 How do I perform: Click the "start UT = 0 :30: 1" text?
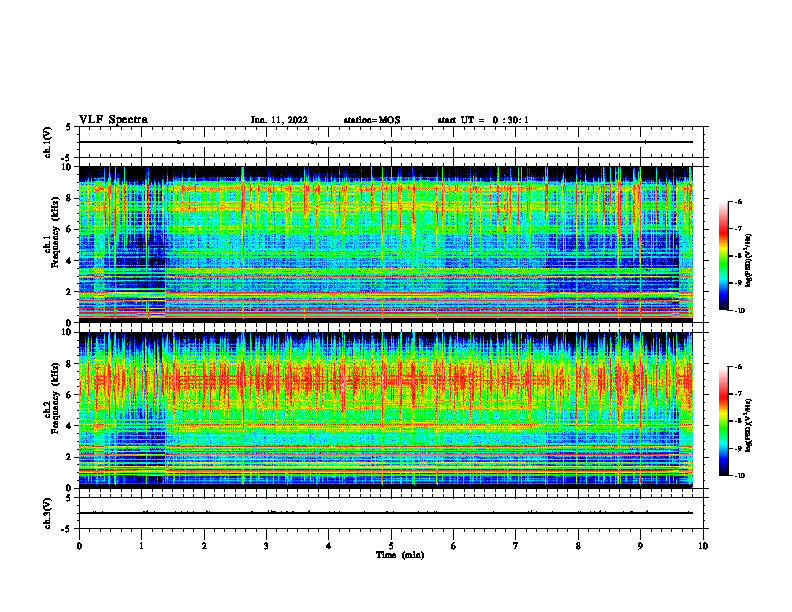coord(483,120)
